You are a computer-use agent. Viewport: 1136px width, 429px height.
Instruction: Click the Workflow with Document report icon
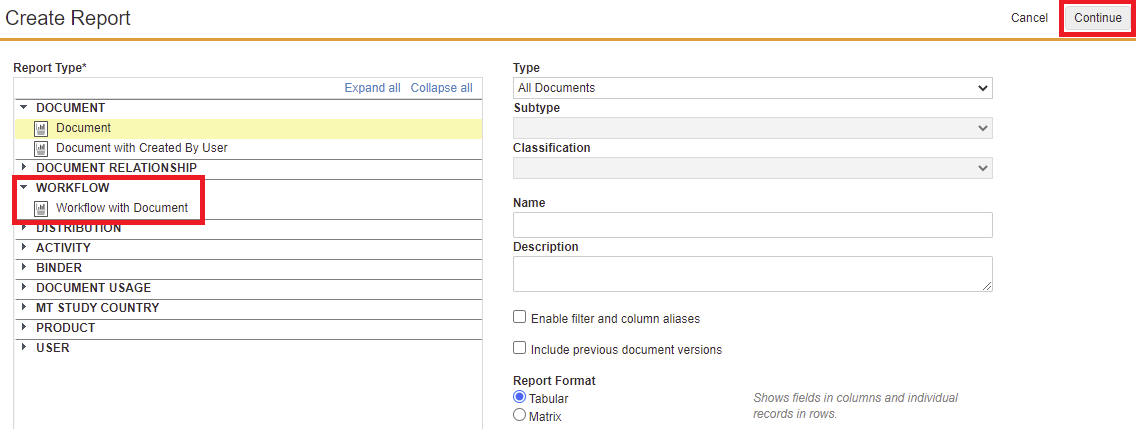click(x=41, y=208)
